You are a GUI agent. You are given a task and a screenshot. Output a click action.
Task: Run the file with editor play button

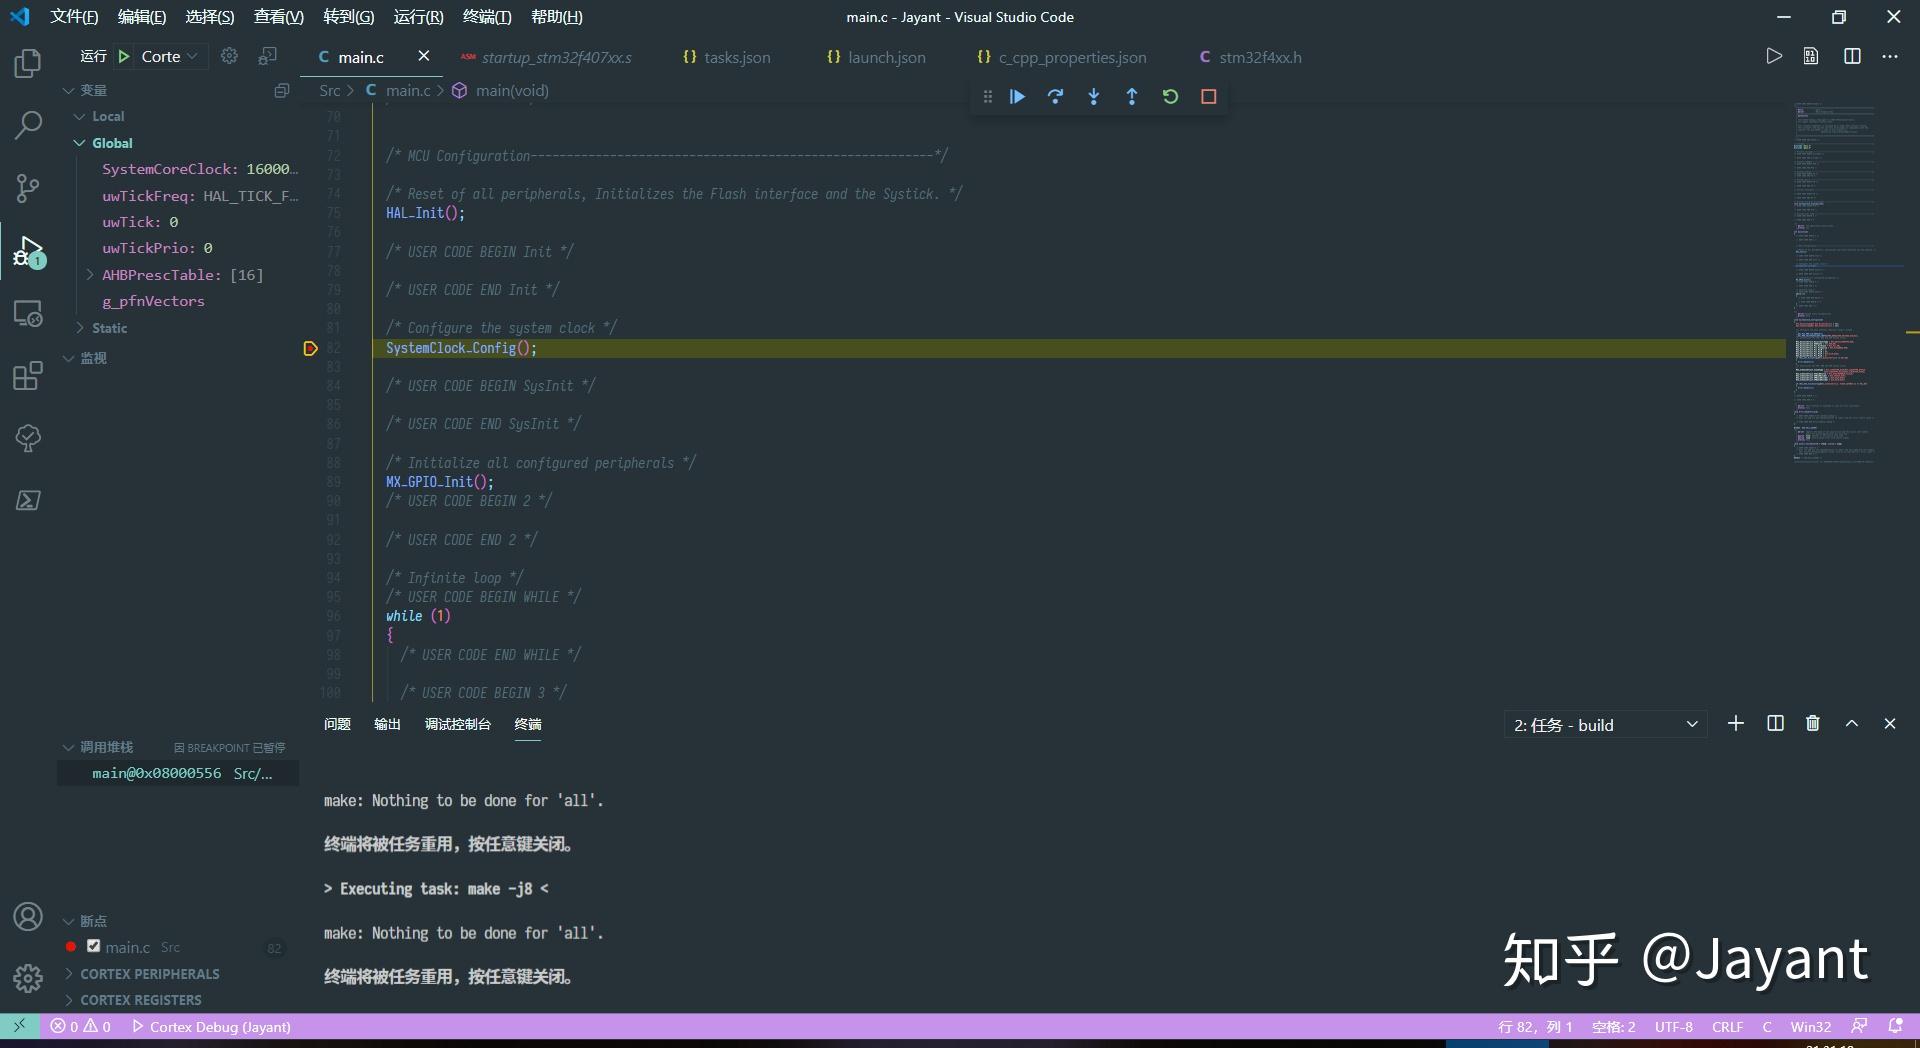click(x=1774, y=56)
